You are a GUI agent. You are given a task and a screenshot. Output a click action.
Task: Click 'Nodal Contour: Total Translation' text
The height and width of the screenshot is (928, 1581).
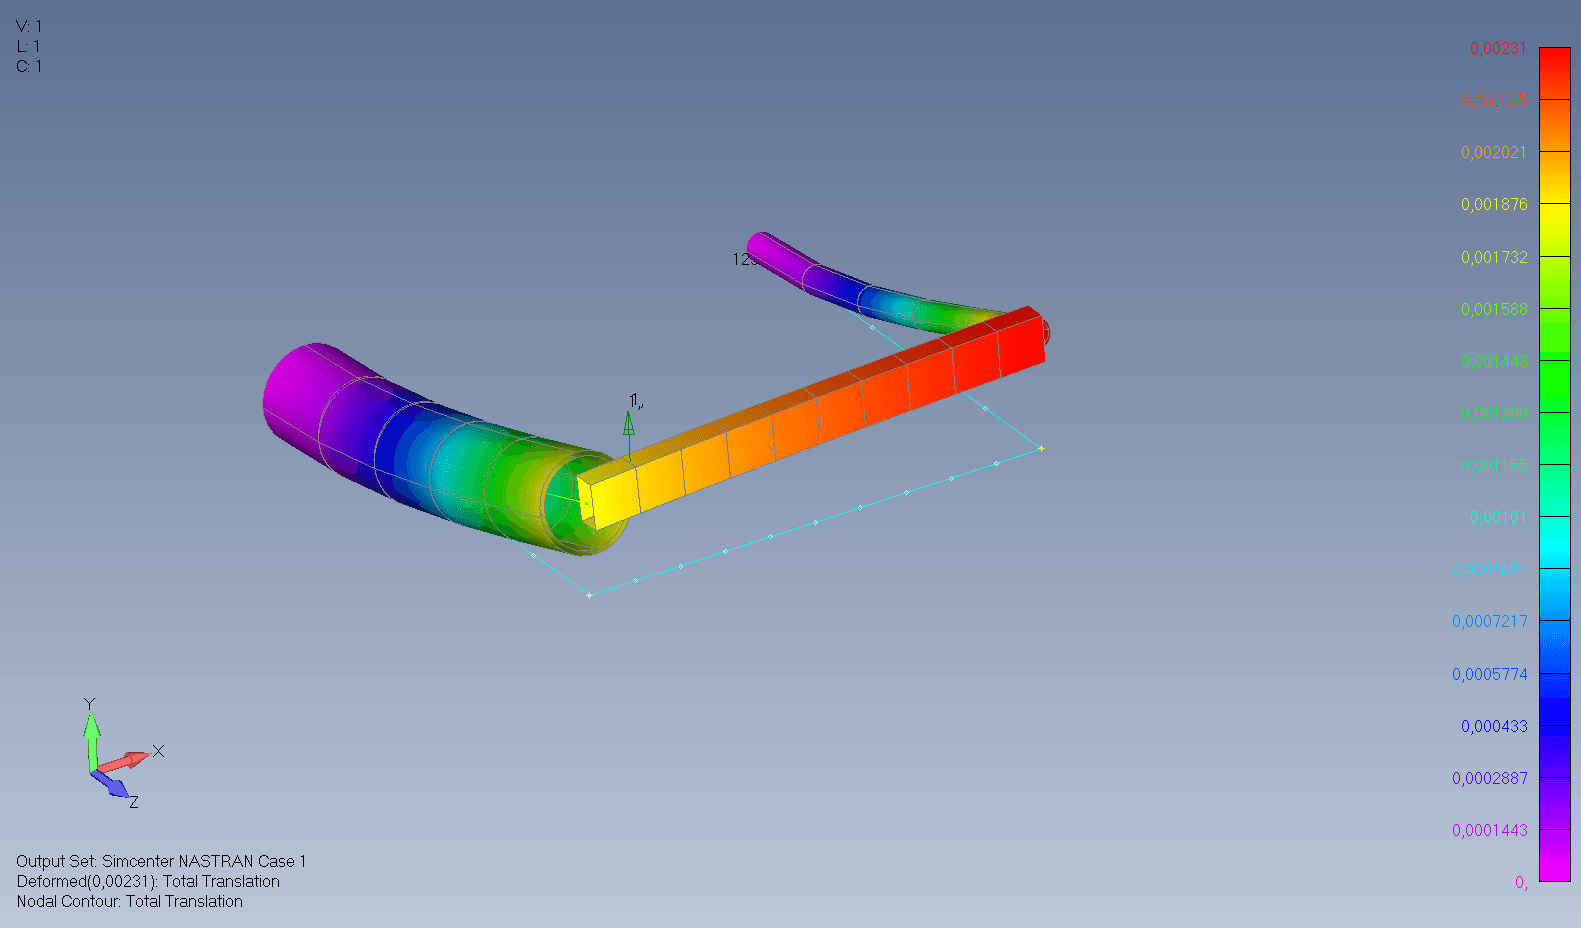(x=129, y=901)
